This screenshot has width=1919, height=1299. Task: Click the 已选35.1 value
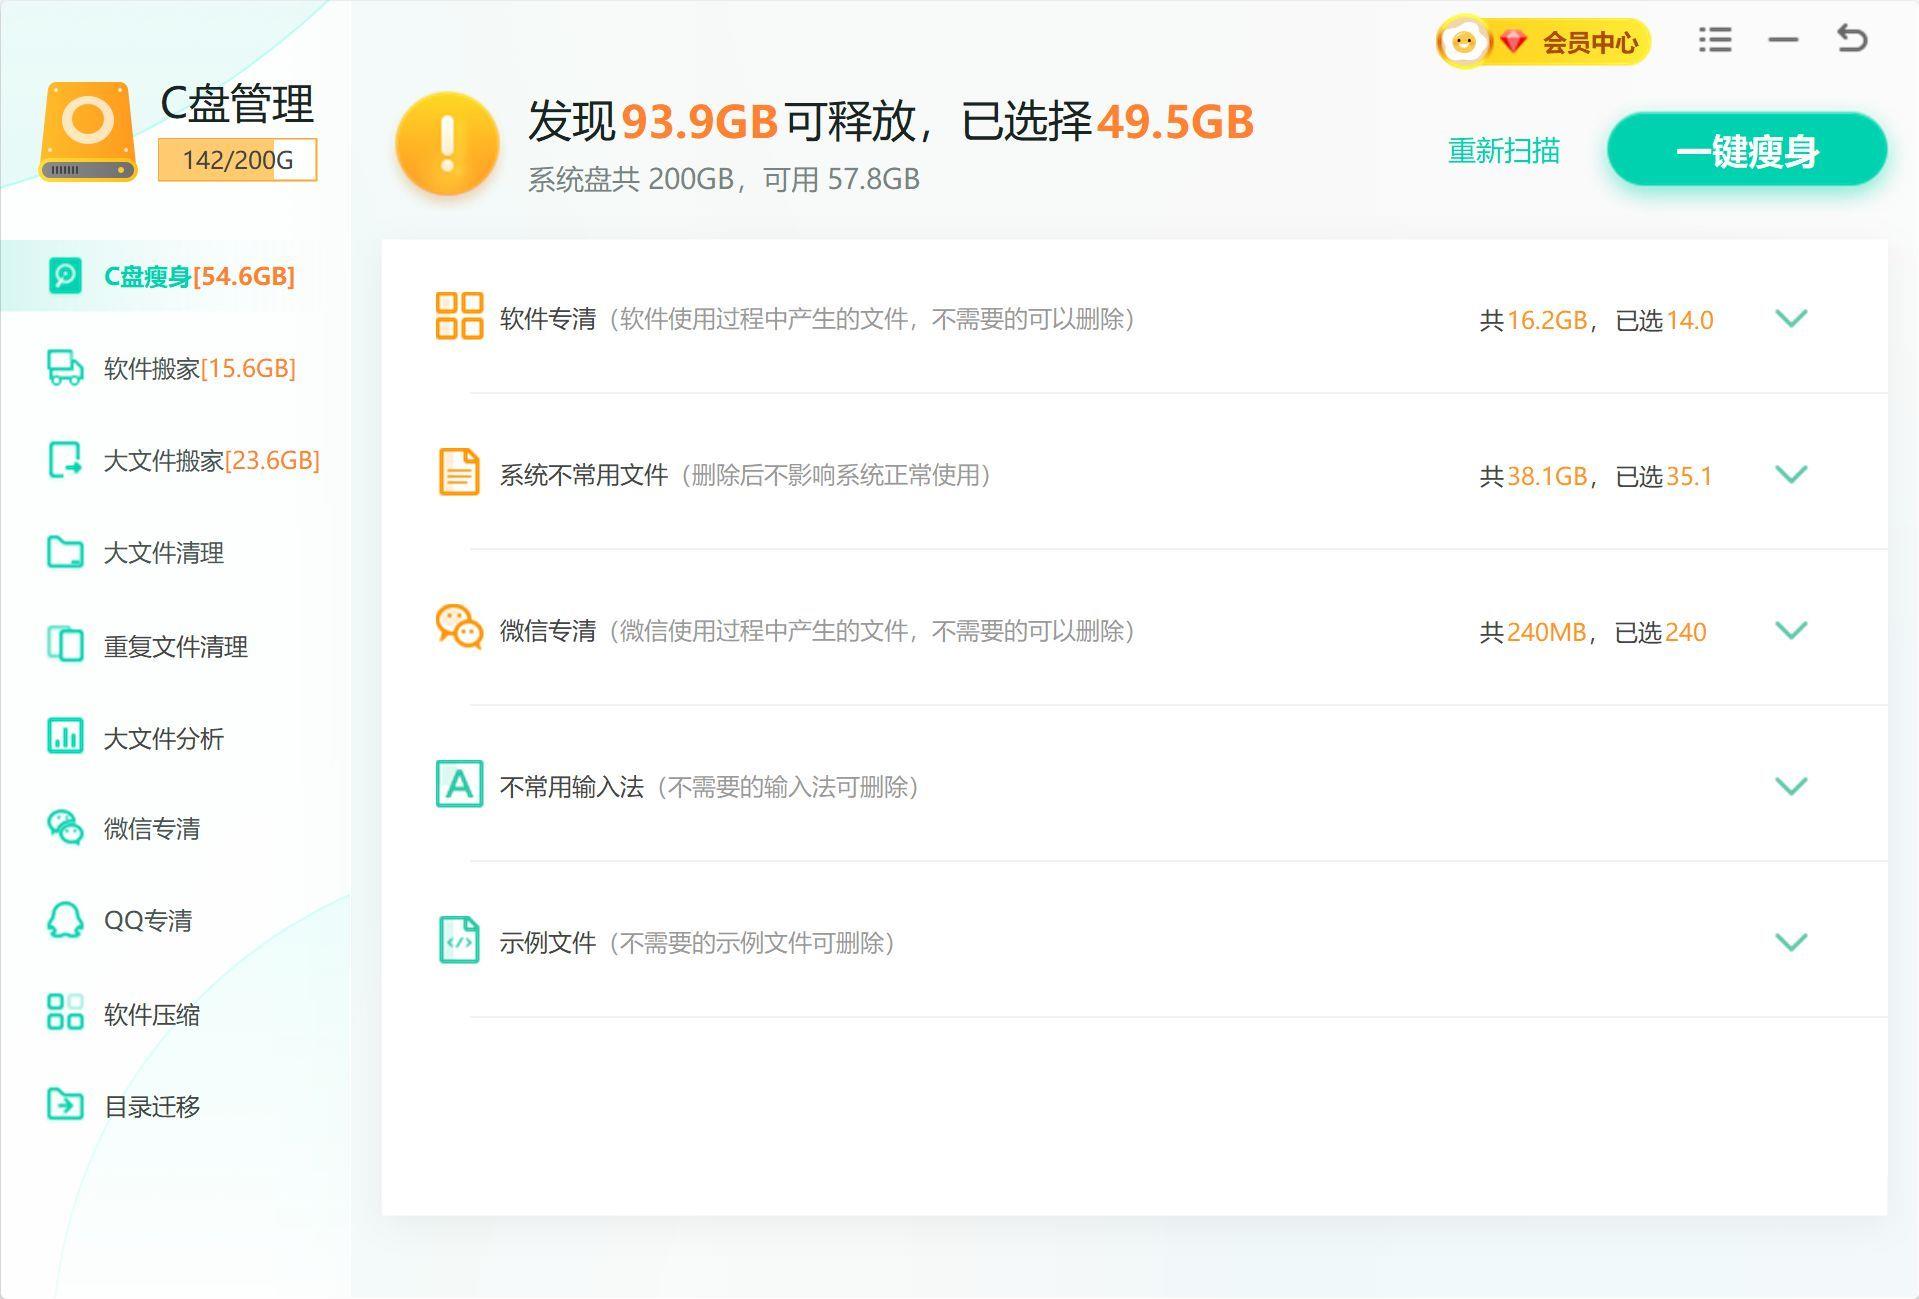(x=1665, y=476)
